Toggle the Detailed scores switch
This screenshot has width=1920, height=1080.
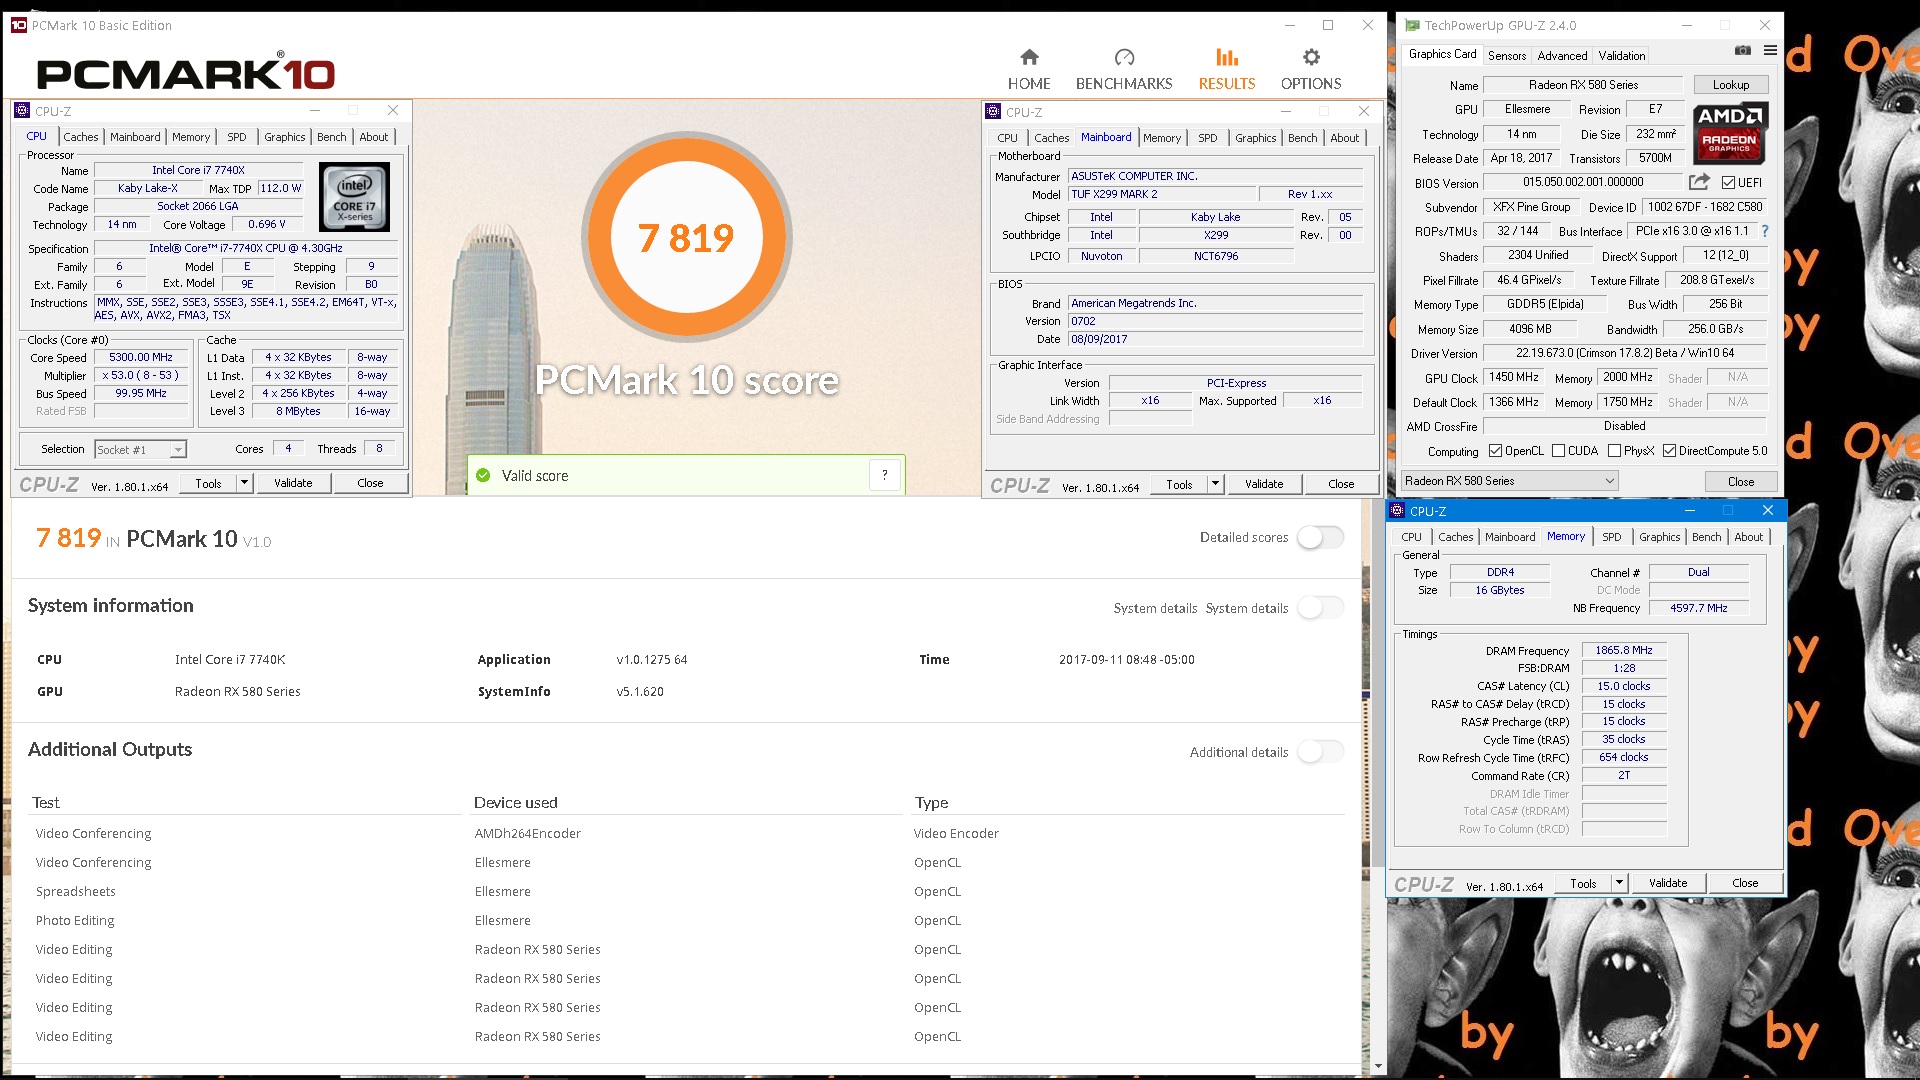1321,538
